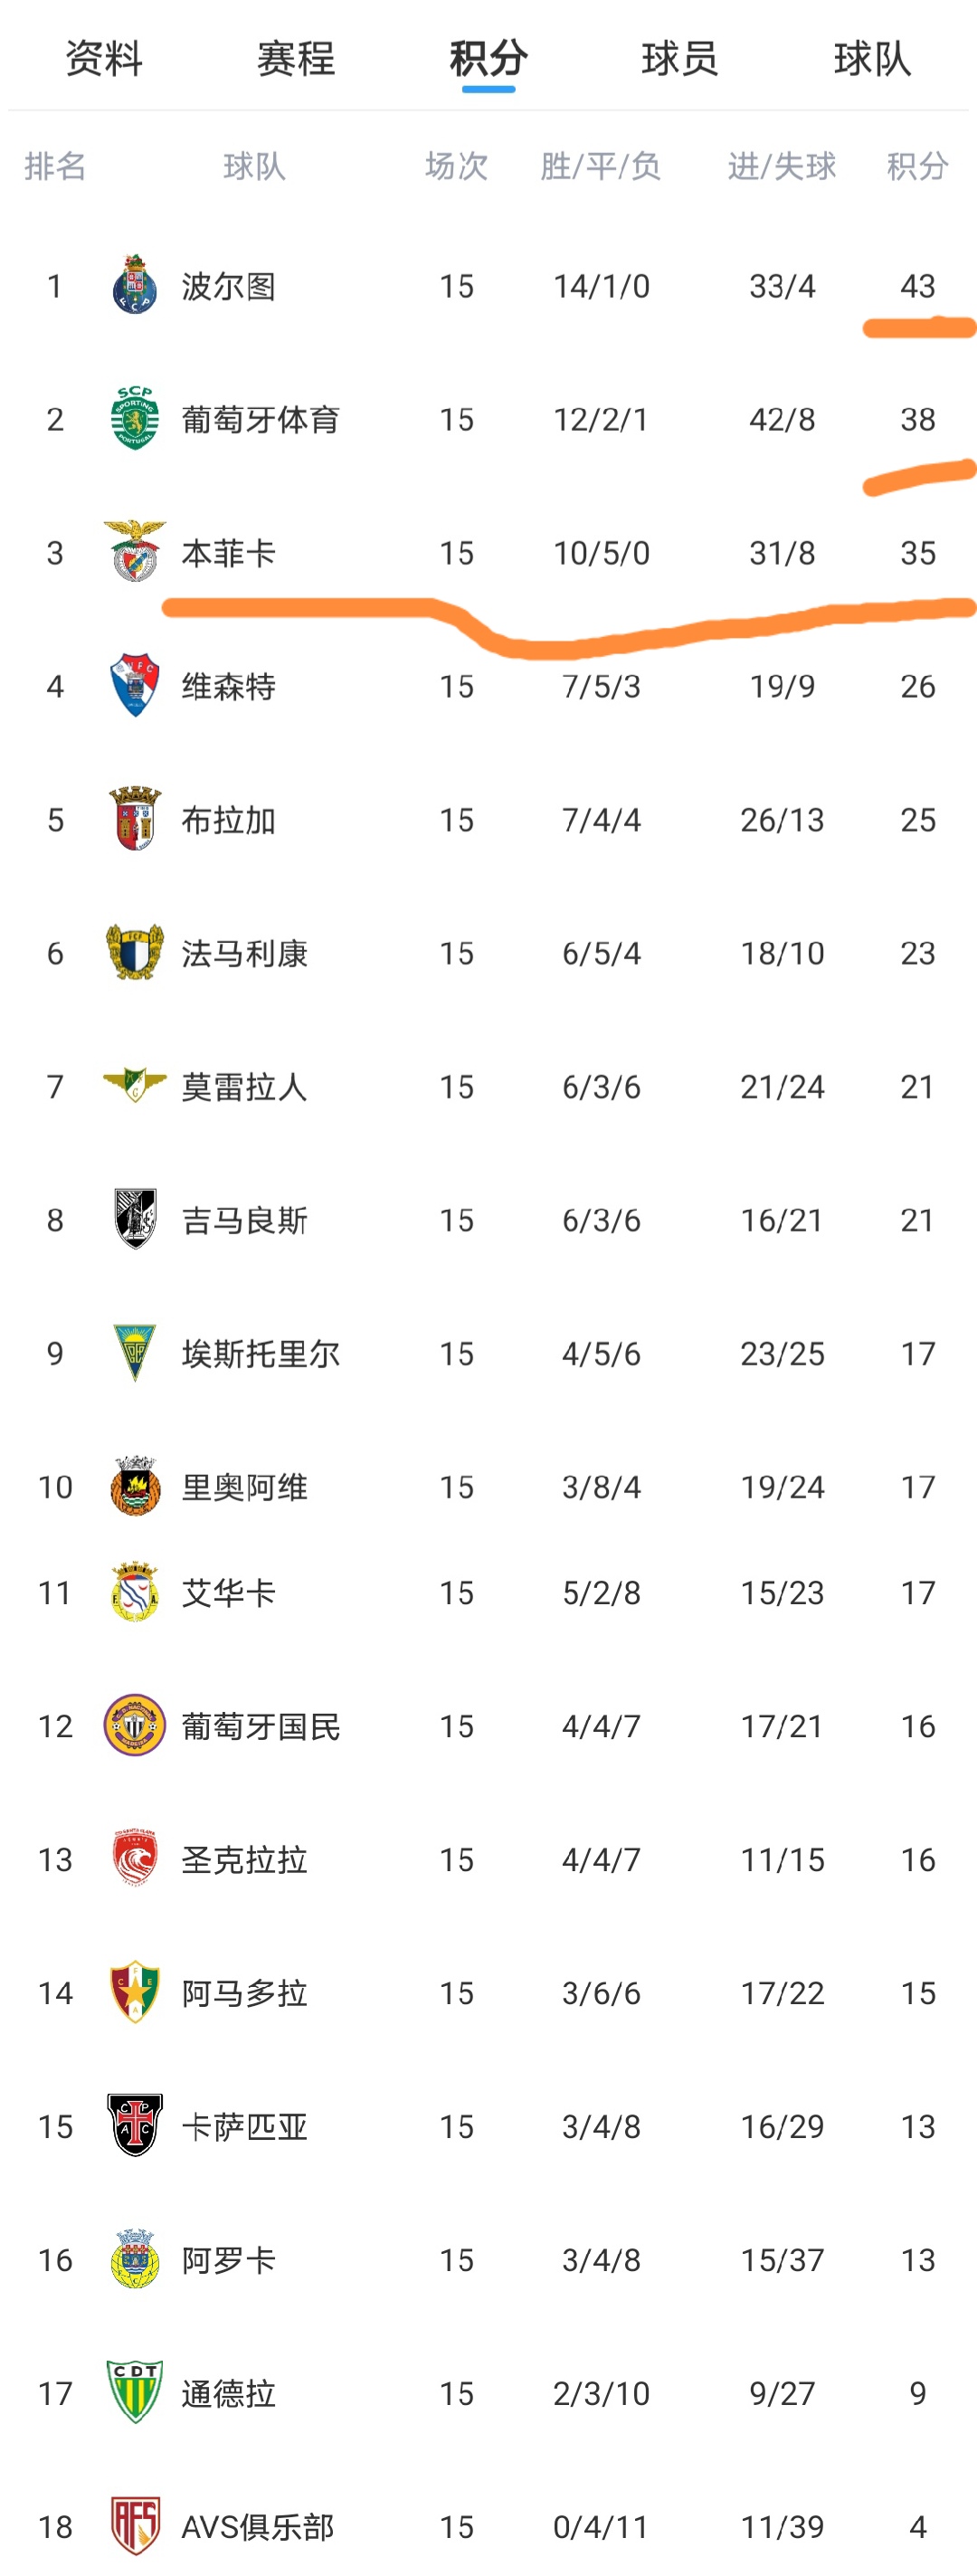977x2576 pixels.
Task: Open team name 葡萄牙国民
Action: click(x=260, y=1726)
